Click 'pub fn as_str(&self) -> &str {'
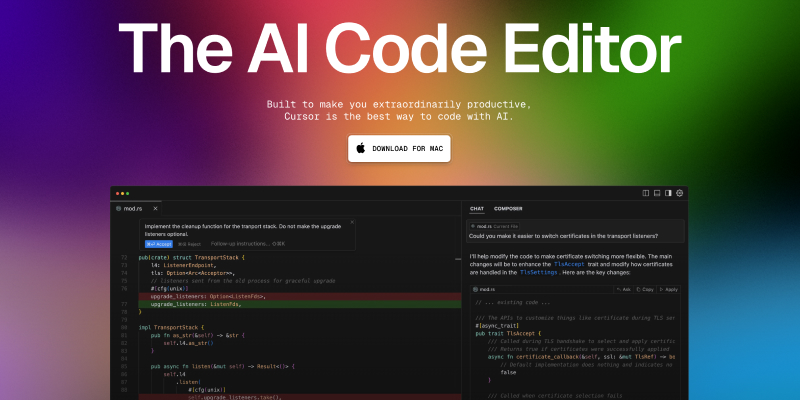 (x=198, y=335)
